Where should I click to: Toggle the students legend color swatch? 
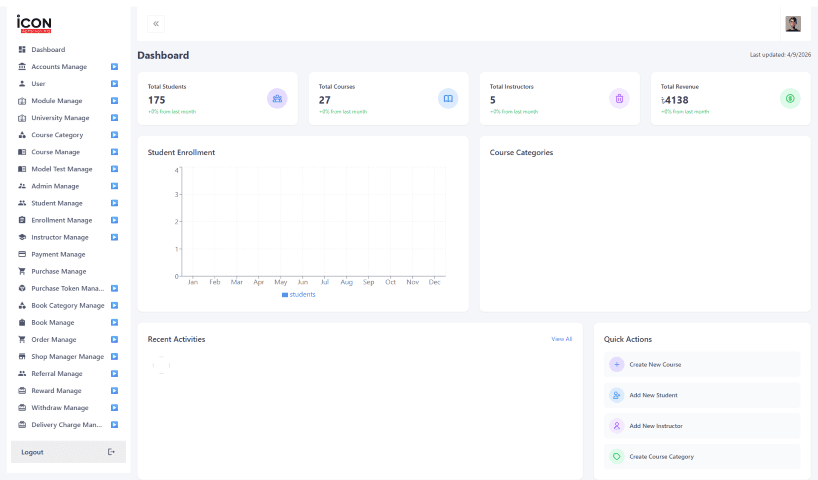[x=285, y=295]
